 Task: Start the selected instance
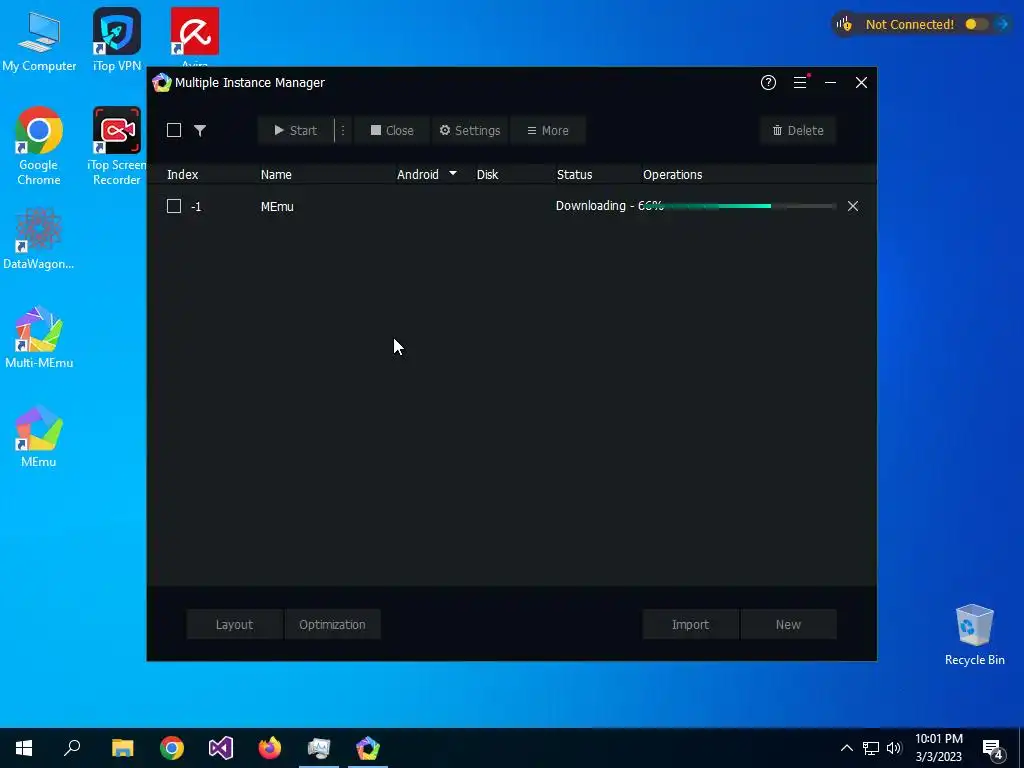pyautogui.click(x=295, y=130)
